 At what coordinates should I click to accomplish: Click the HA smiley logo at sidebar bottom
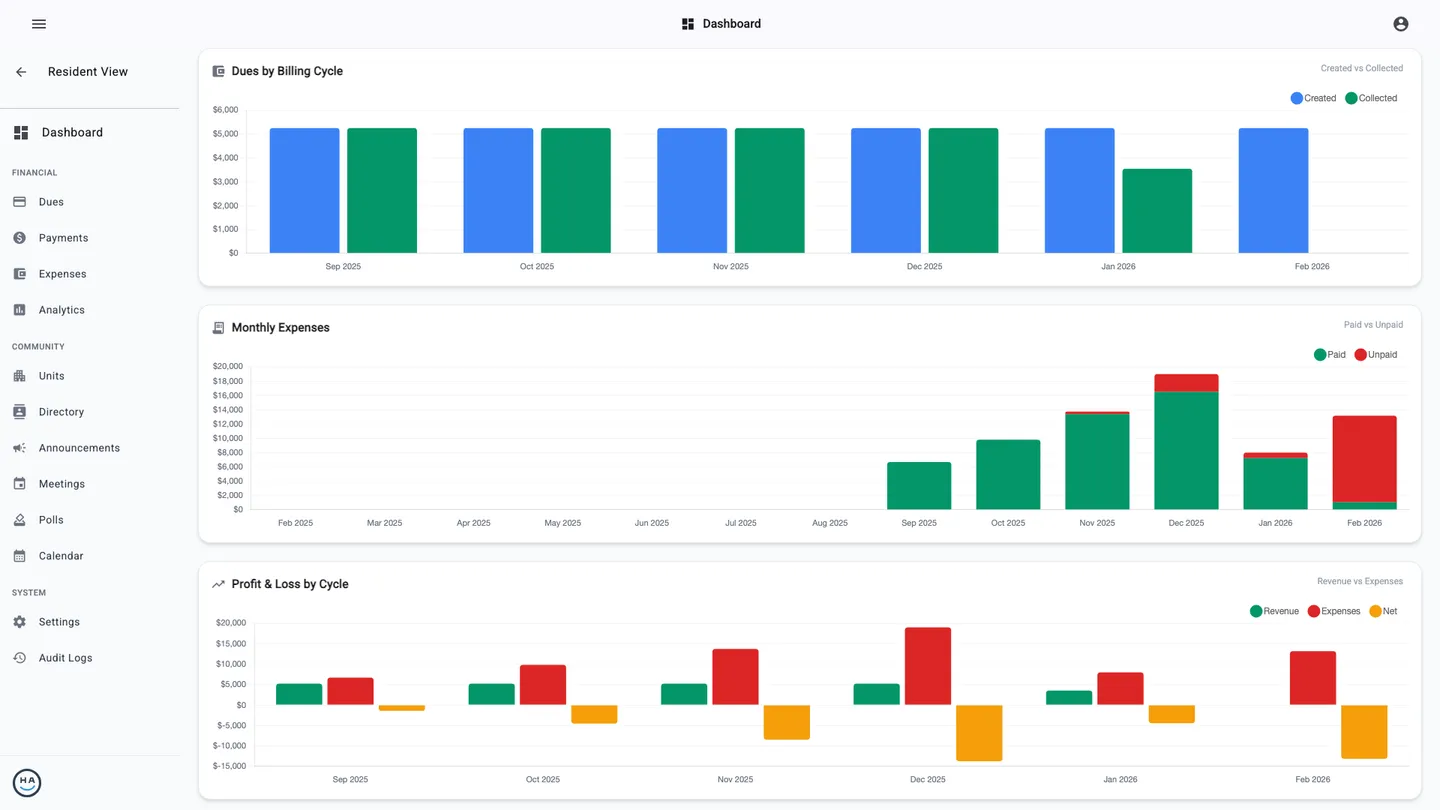[x=27, y=783]
